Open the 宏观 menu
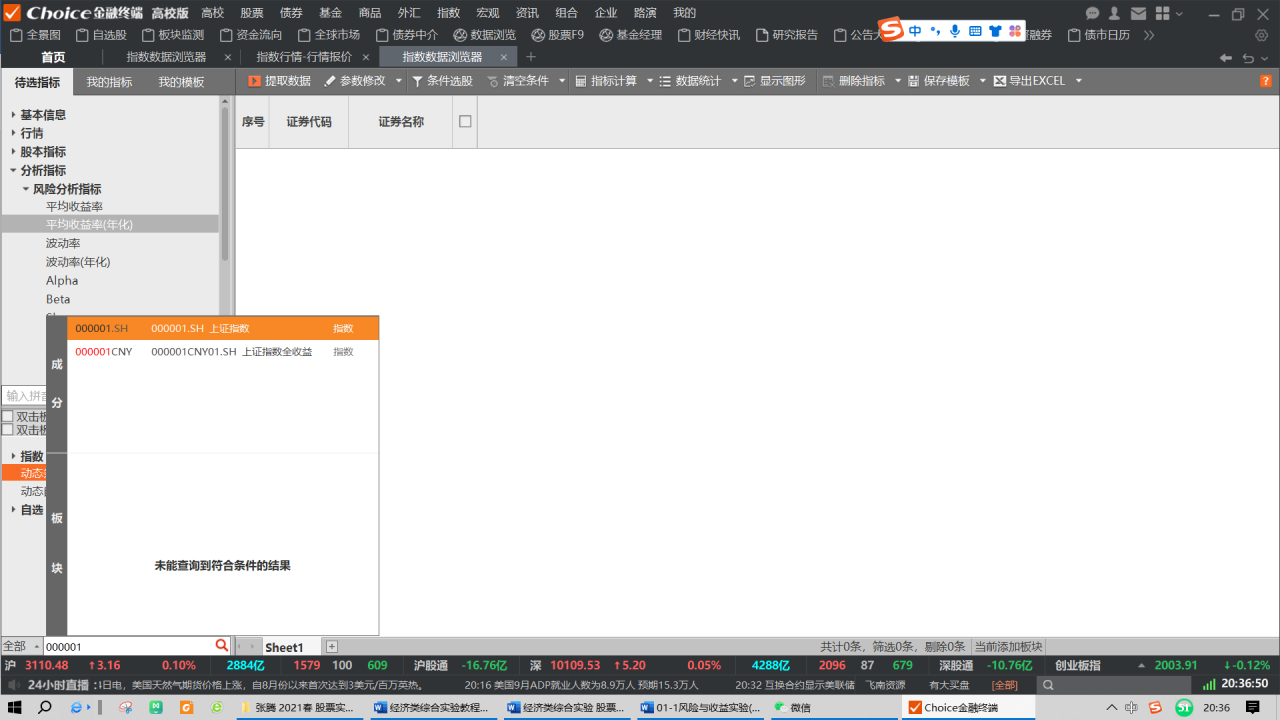 tap(488, 13)
